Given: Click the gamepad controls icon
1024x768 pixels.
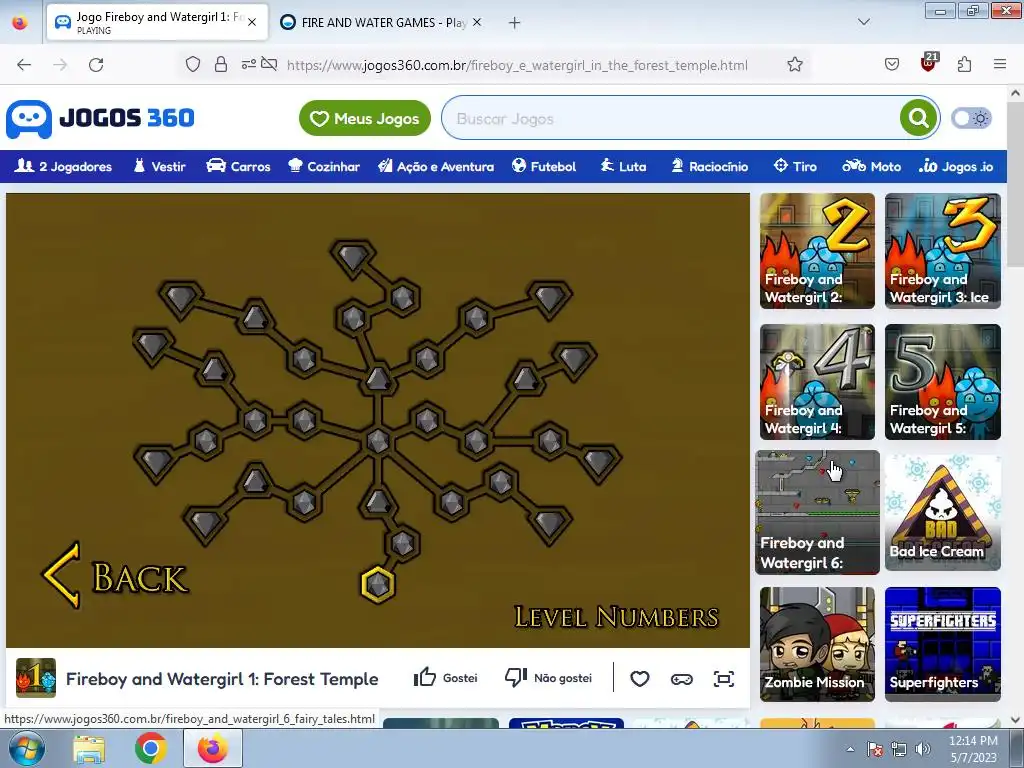Looking at the screenshot, I should [x=681, y=679].
